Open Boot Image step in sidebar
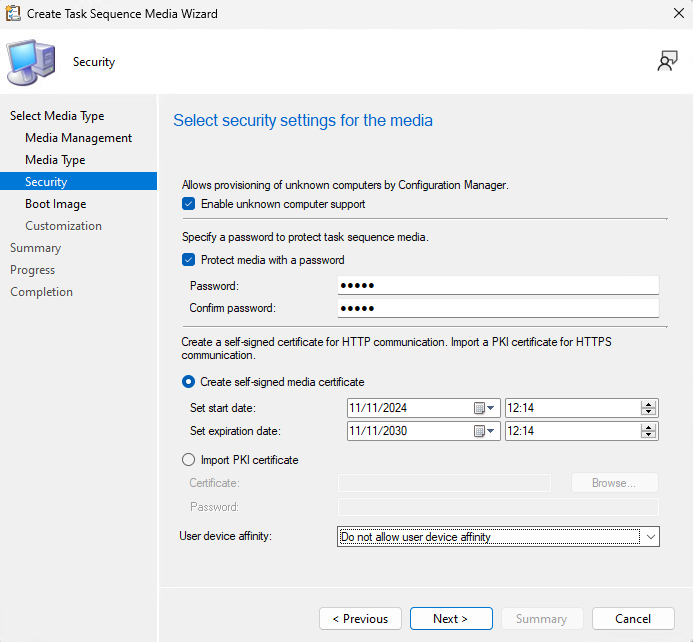 pos(55,204)
